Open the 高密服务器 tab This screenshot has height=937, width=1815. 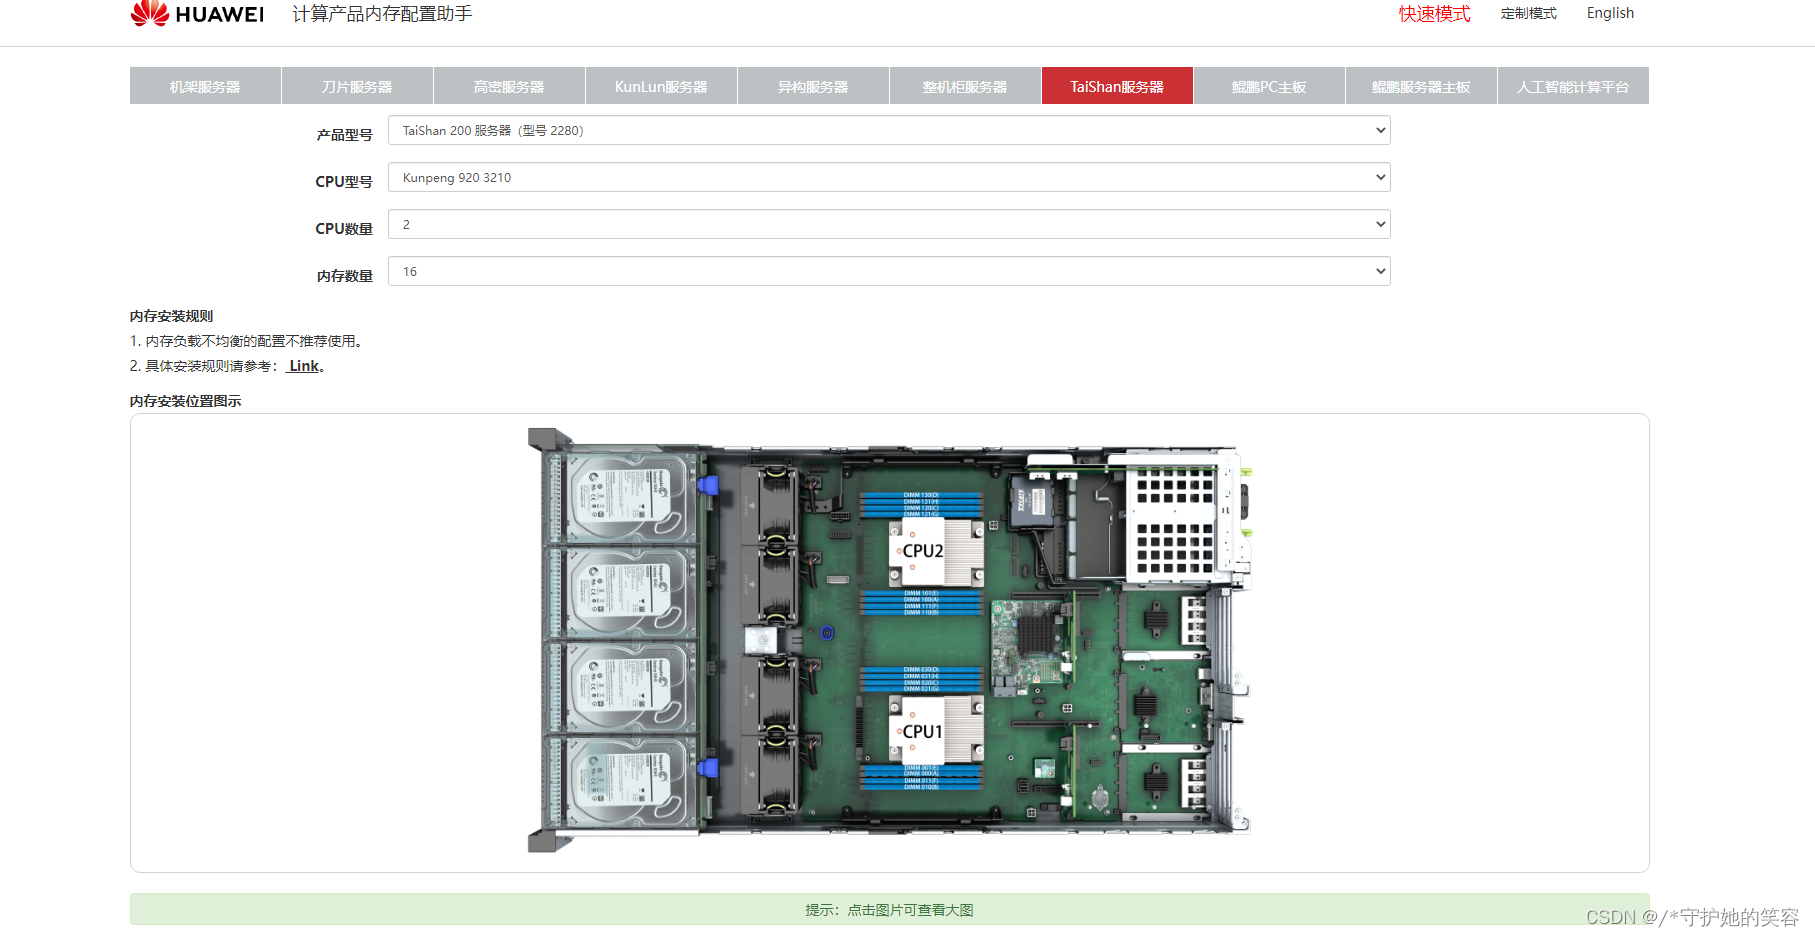tap(509, 86)
